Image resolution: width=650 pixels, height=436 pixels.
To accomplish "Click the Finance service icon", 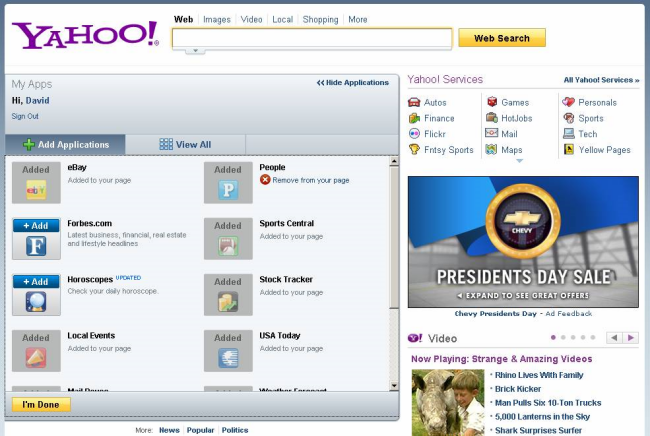I will (414, 118).
